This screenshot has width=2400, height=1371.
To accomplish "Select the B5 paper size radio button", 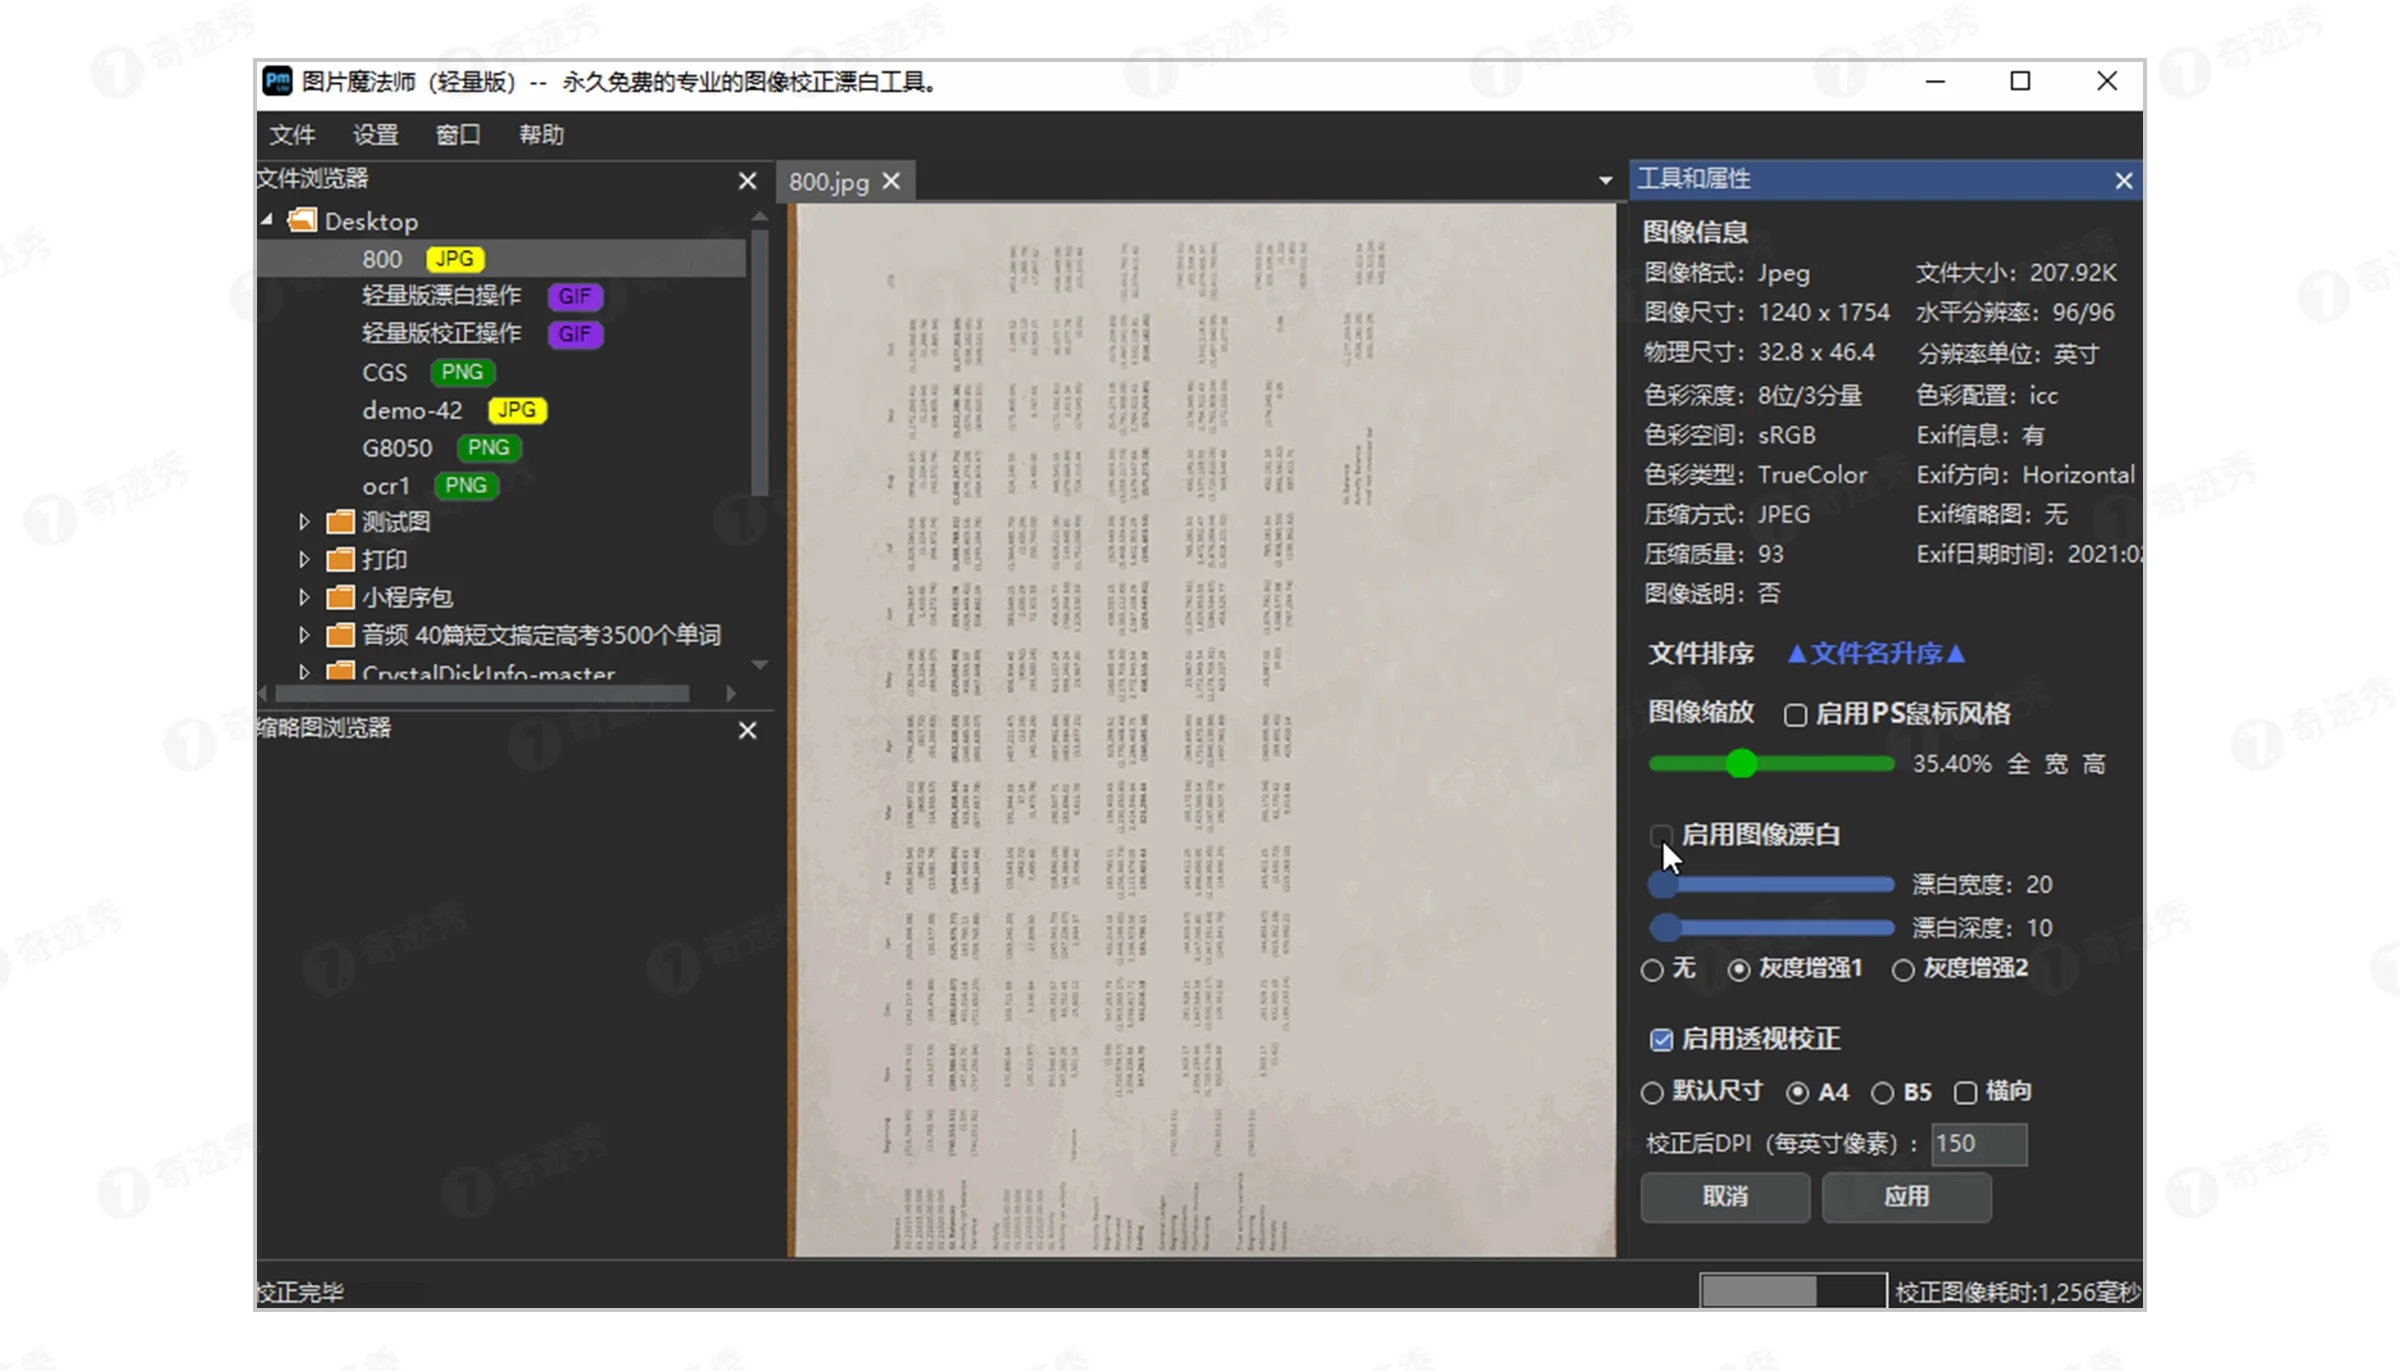I will [1884, 1092].
